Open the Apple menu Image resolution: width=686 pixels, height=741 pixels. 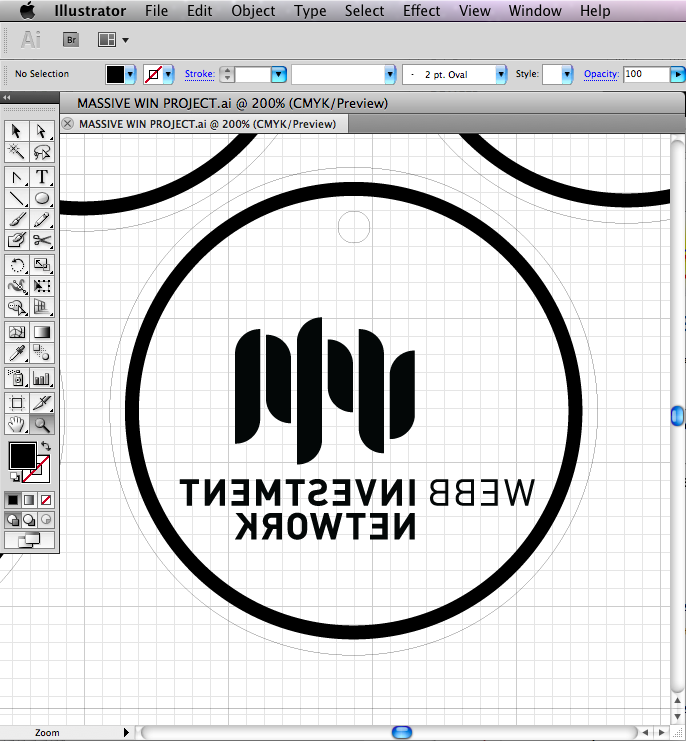[27, 10]
